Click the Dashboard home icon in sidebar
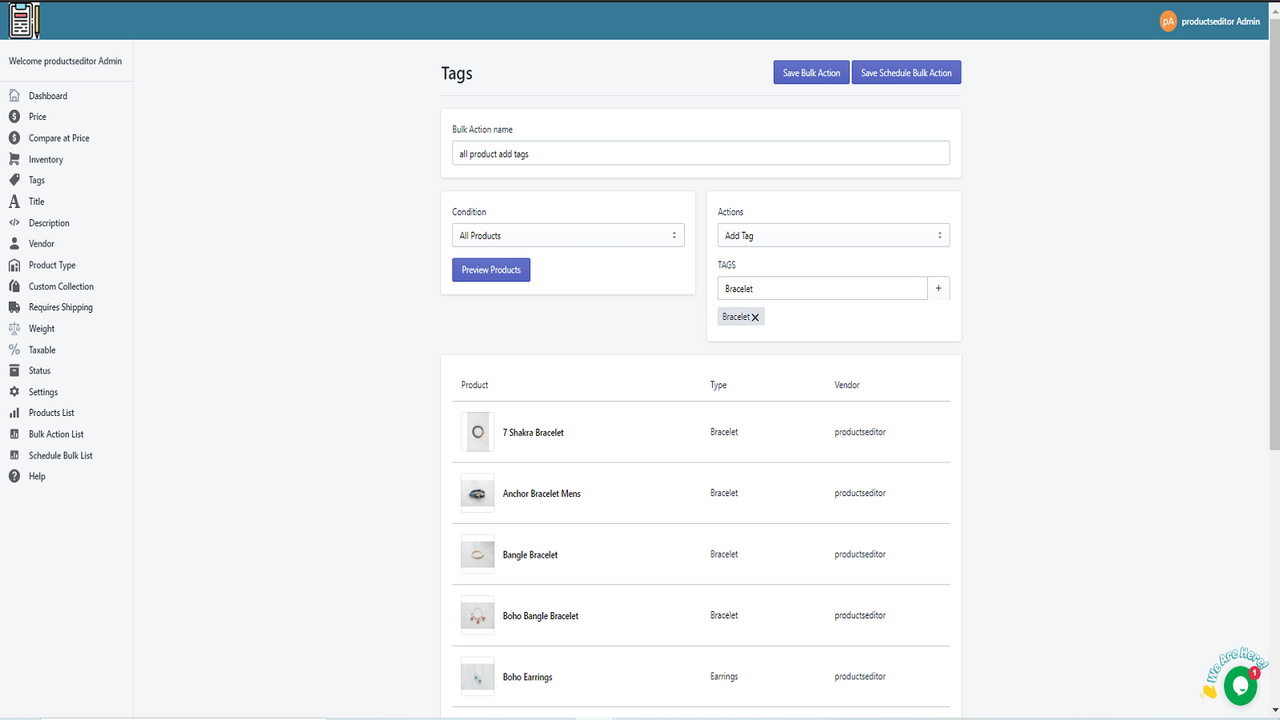 [x=14, y=96]
